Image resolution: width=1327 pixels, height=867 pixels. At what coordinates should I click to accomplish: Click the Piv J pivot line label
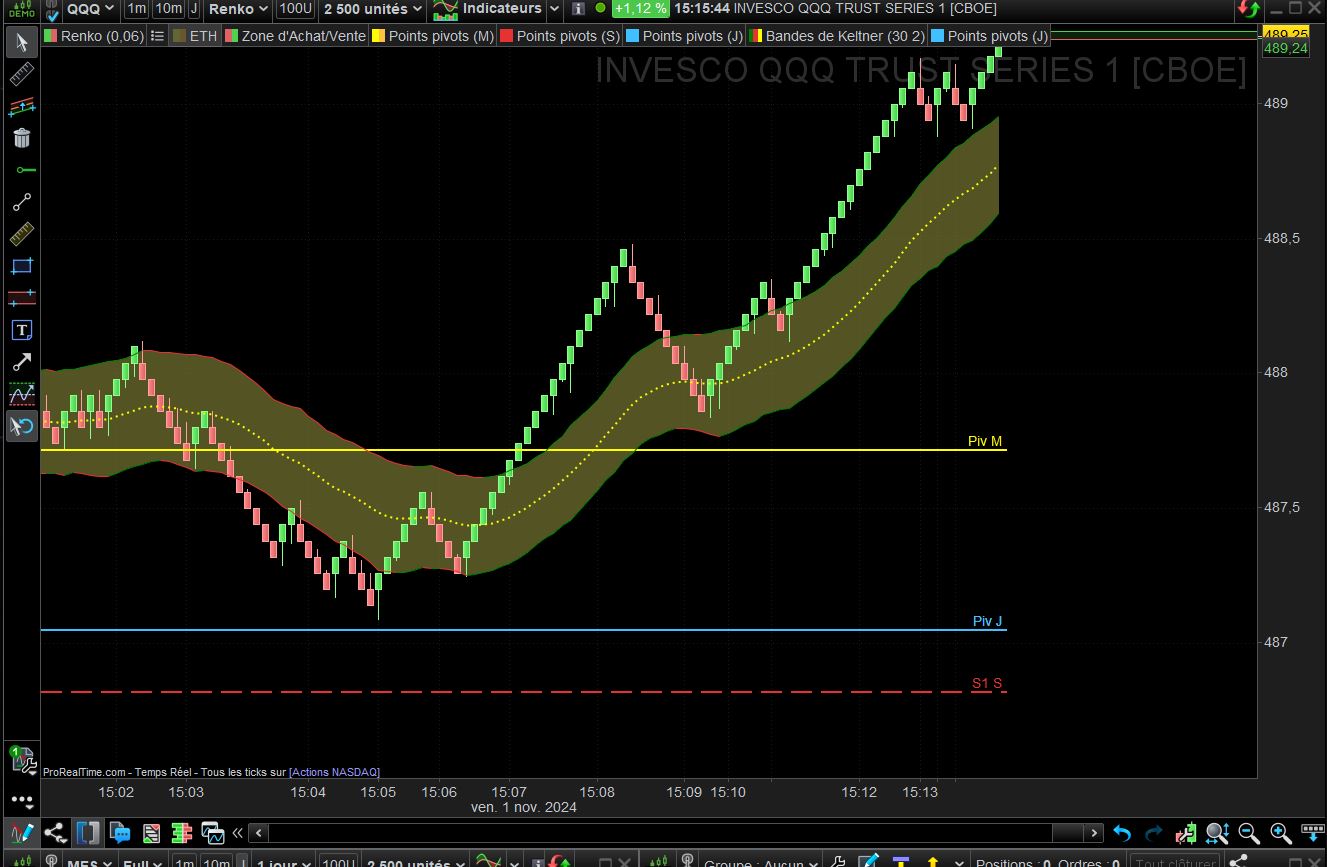[988, 621]
